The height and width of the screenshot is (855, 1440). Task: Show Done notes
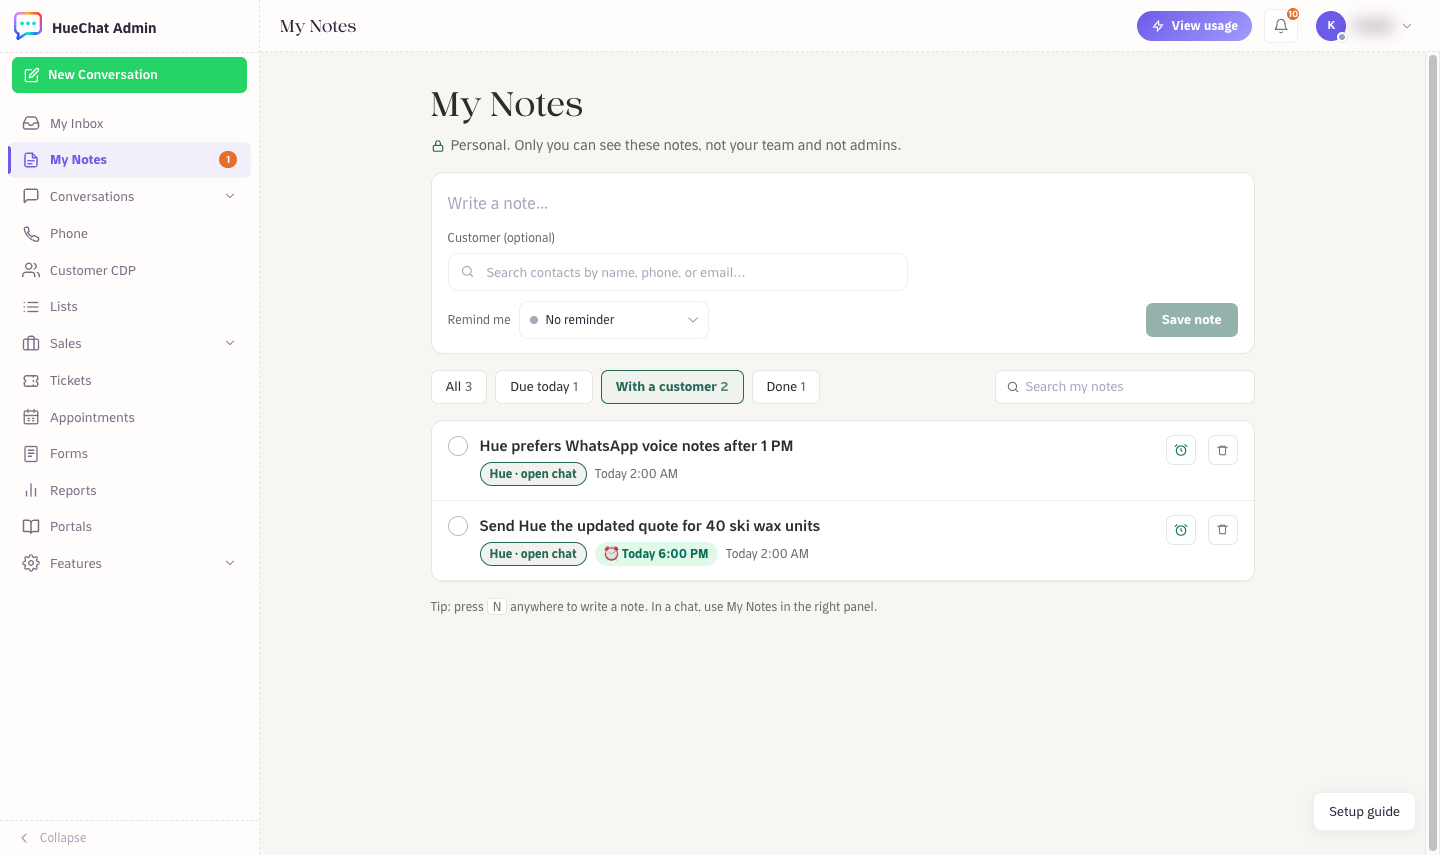[x=786, y=387]
